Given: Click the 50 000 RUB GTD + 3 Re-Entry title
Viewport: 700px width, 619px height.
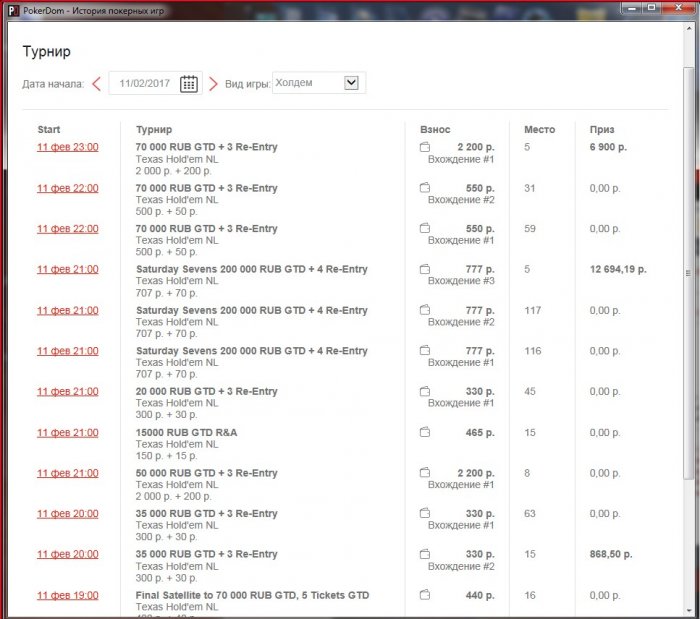Looking at the screenshot, I should 206,473.
